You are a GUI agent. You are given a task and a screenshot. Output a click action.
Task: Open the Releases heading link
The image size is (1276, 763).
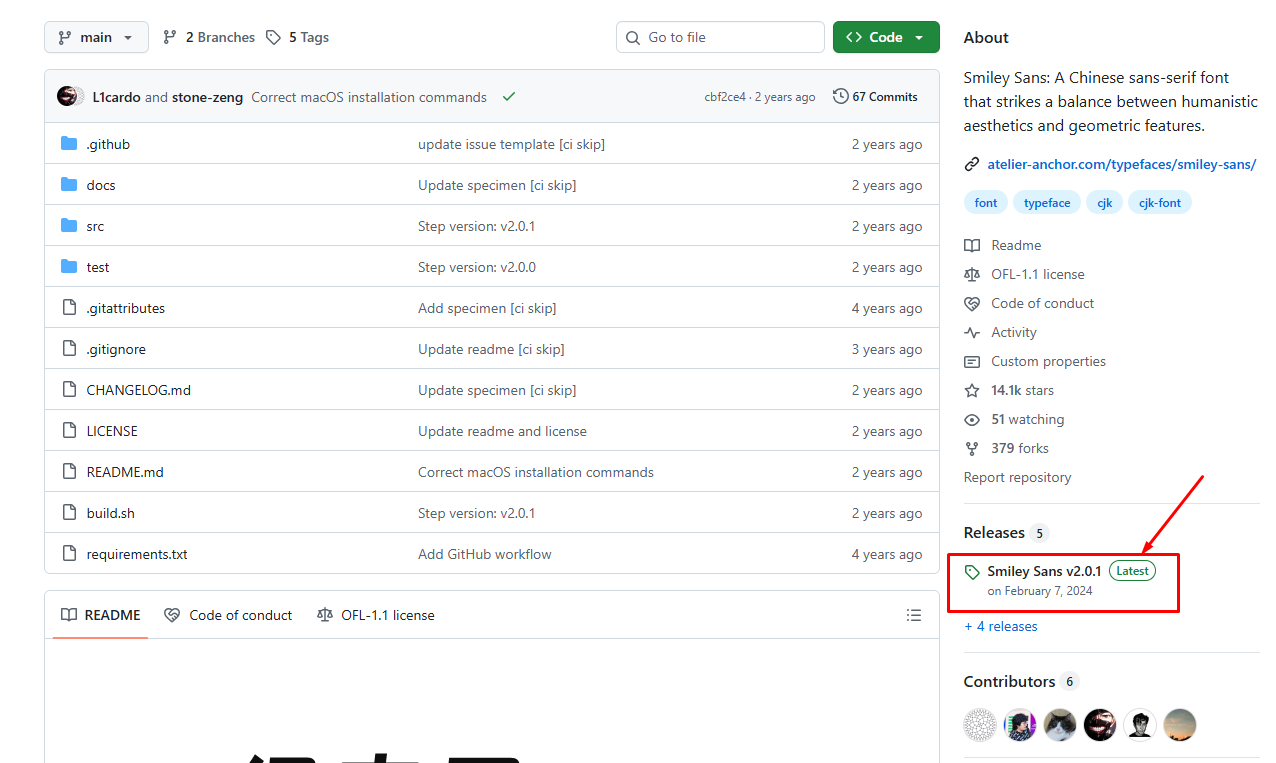click(1006, 532)
